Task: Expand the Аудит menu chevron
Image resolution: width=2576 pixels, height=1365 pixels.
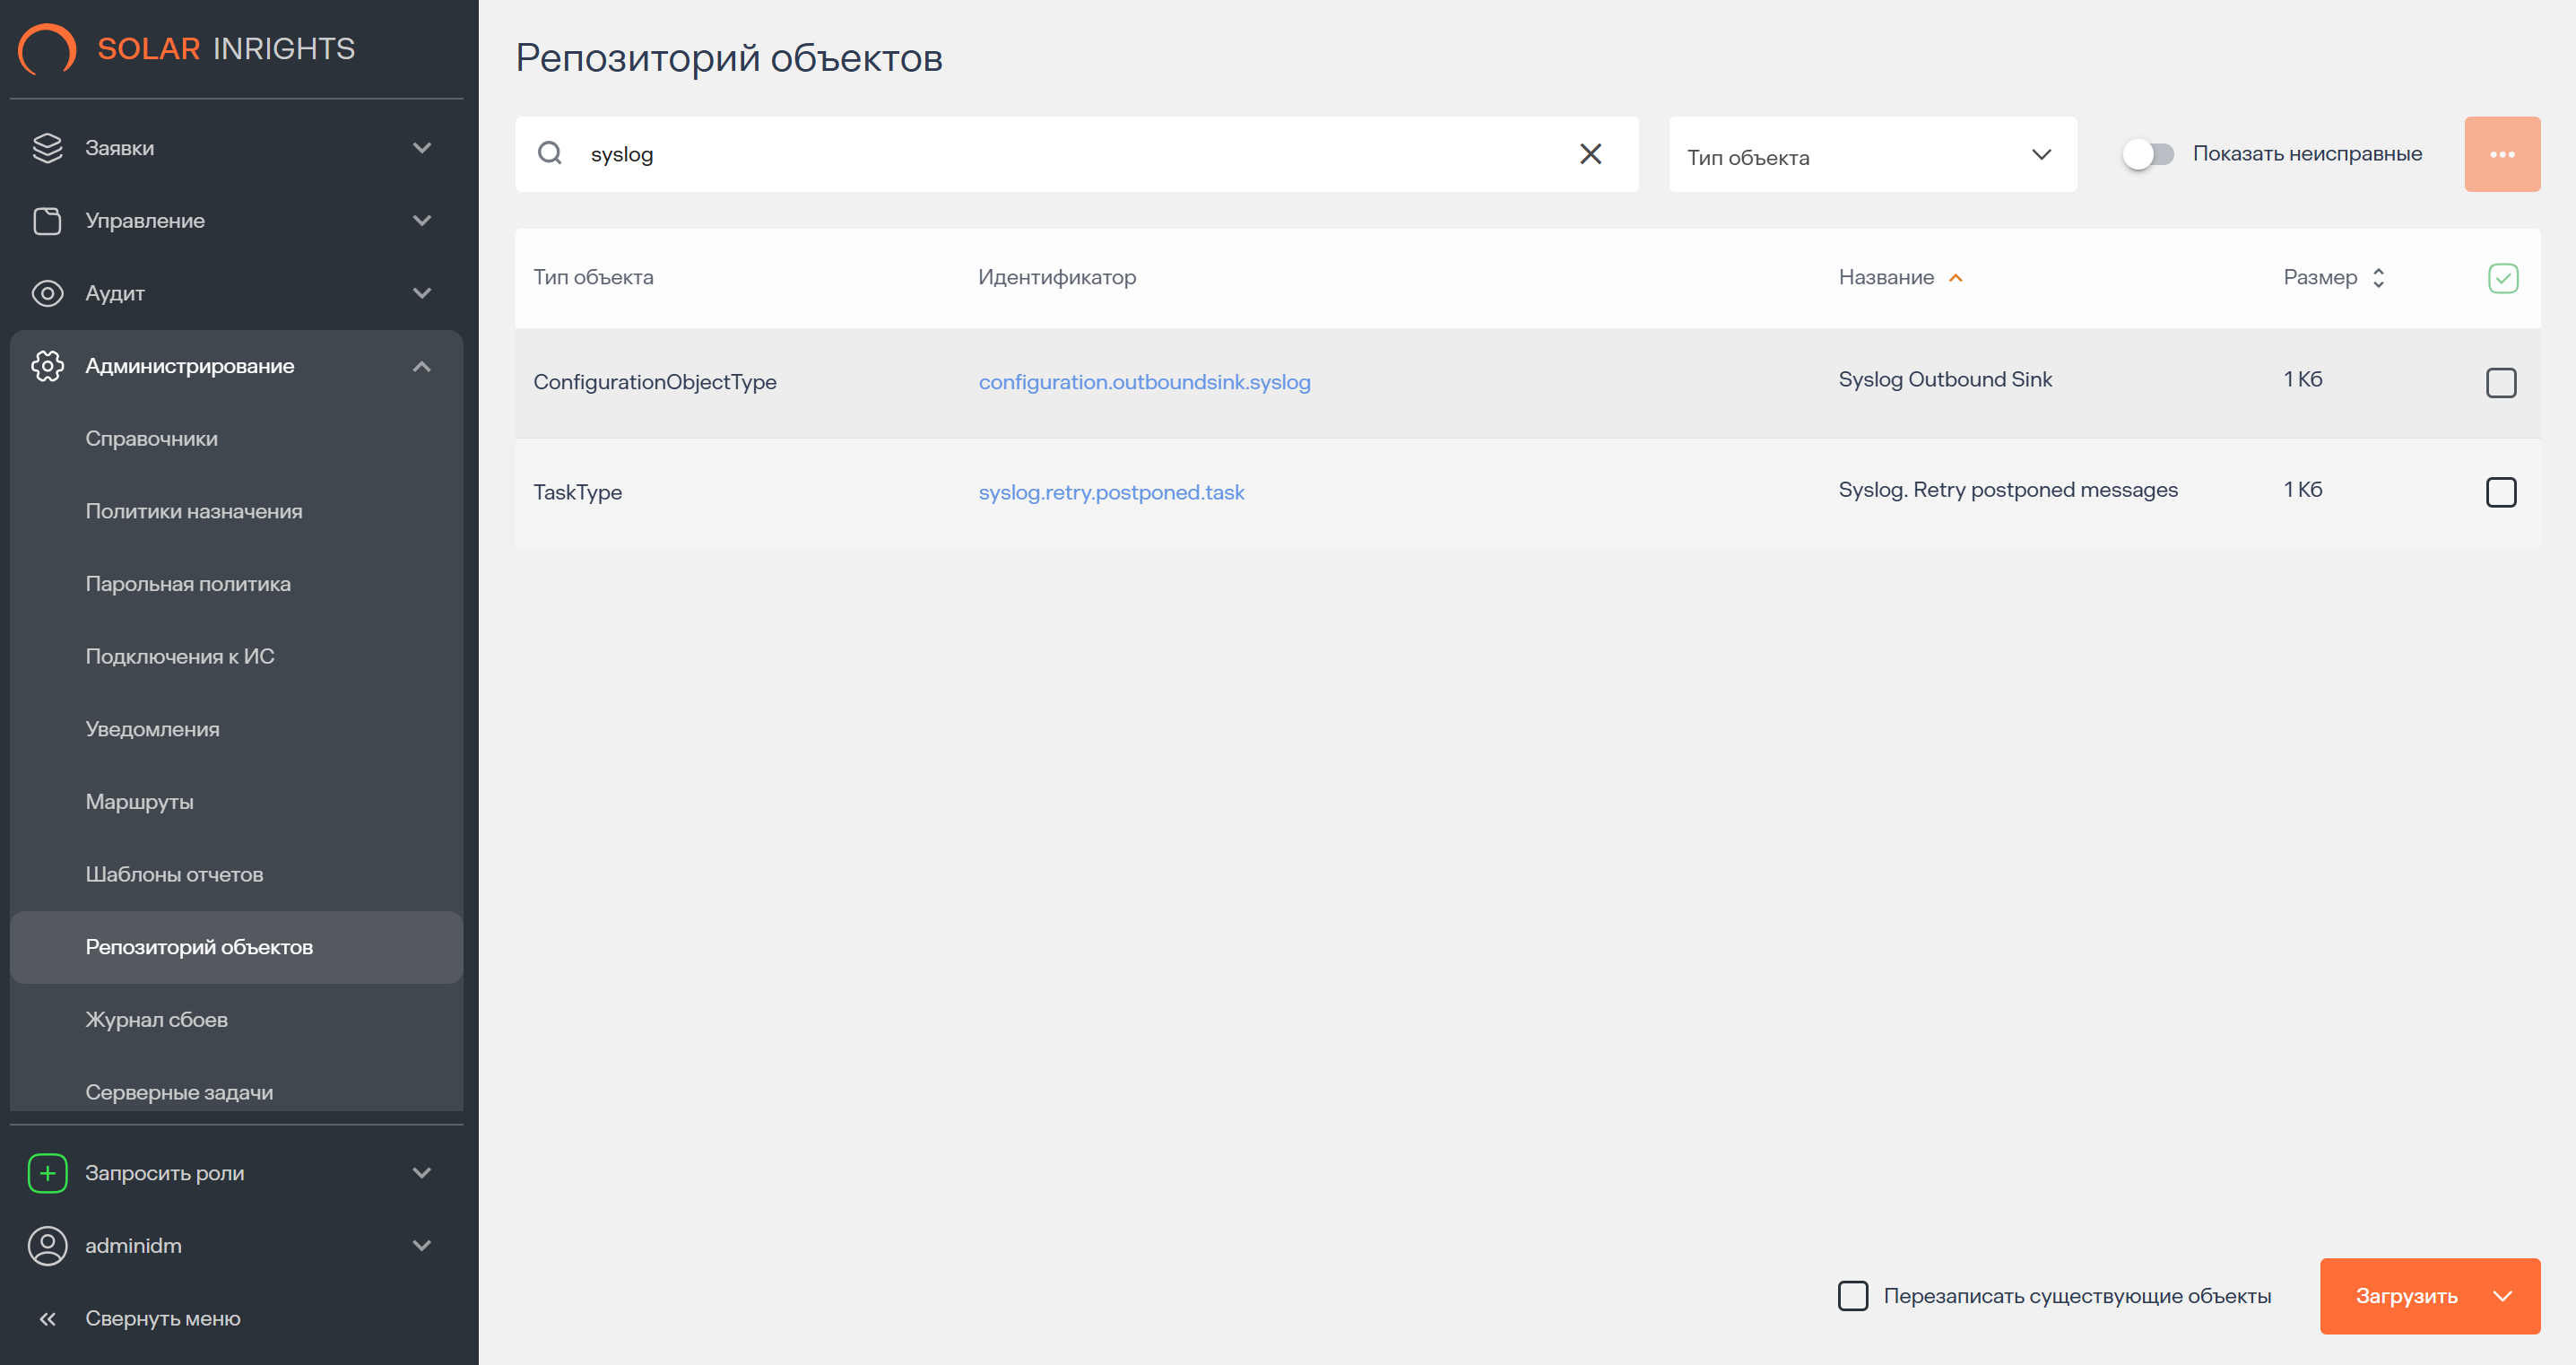Action: pyautogui.click(x=422, y=293)
